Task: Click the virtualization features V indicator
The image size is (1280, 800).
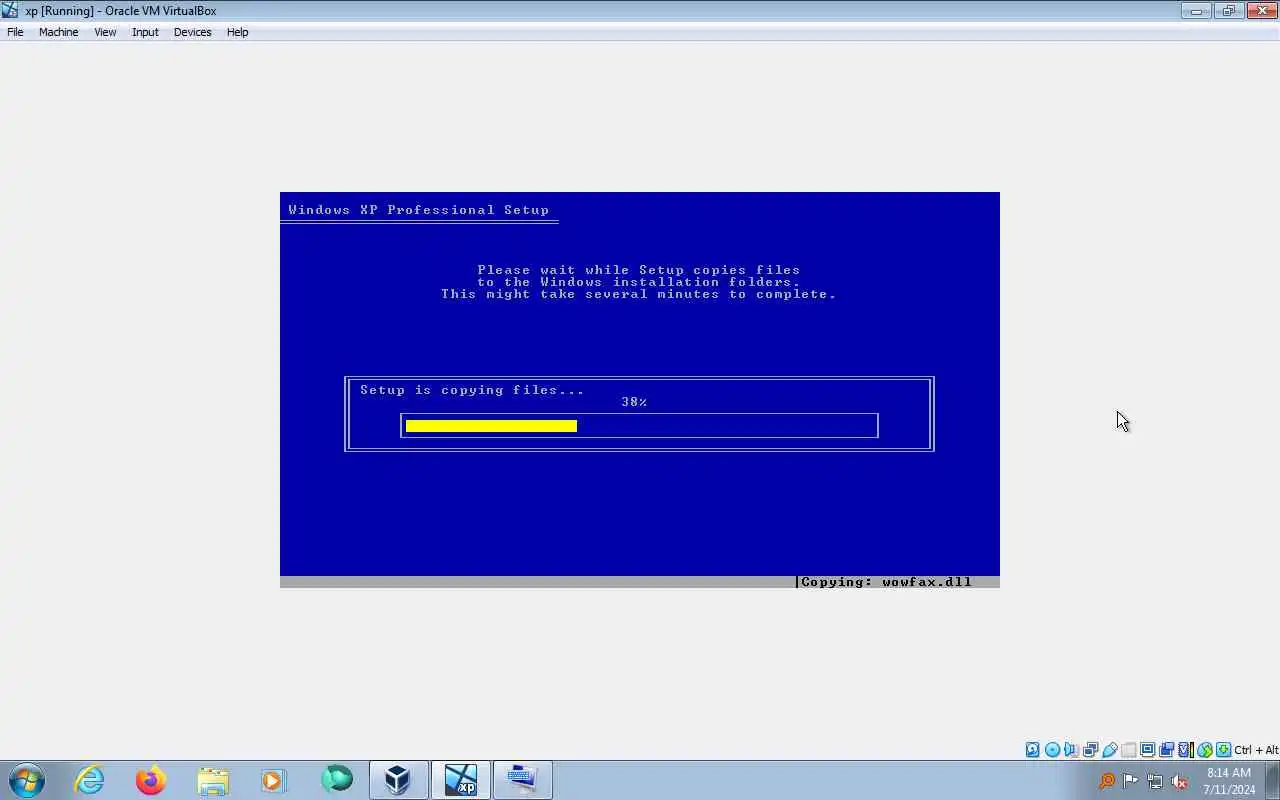Action: coord(1185,750)
